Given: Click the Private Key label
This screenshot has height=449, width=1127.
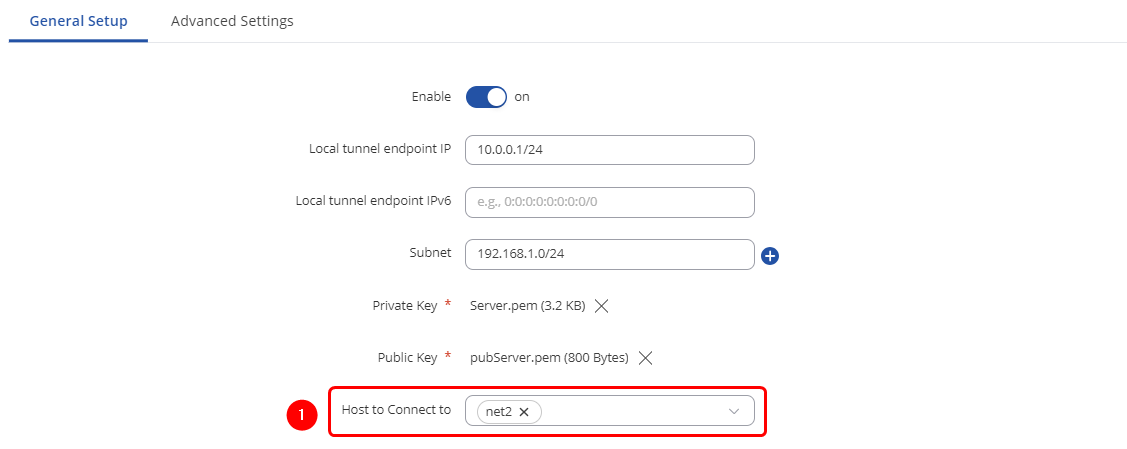Looking at the screenshot, I should [x=405, y=306].
